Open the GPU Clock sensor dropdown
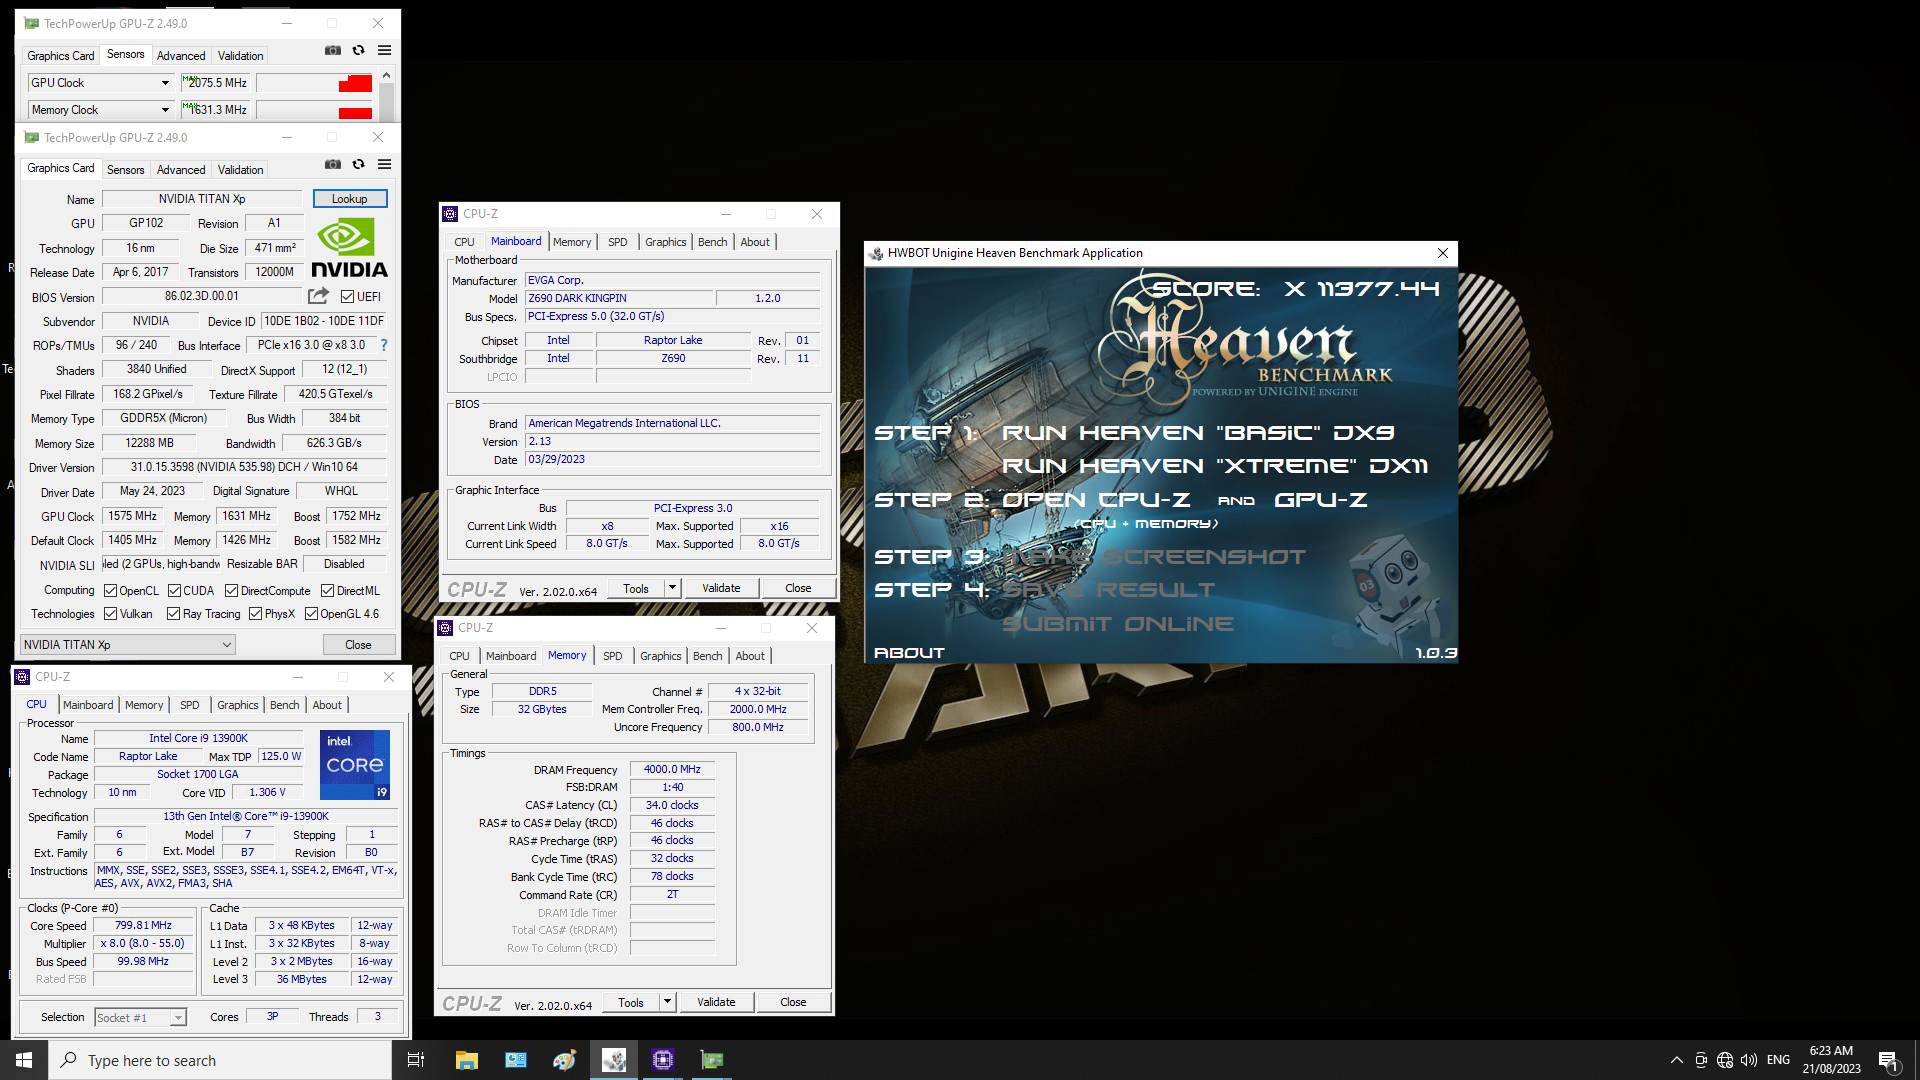The width and height of the screenshot is (1920, 1080). coord(165,83)
